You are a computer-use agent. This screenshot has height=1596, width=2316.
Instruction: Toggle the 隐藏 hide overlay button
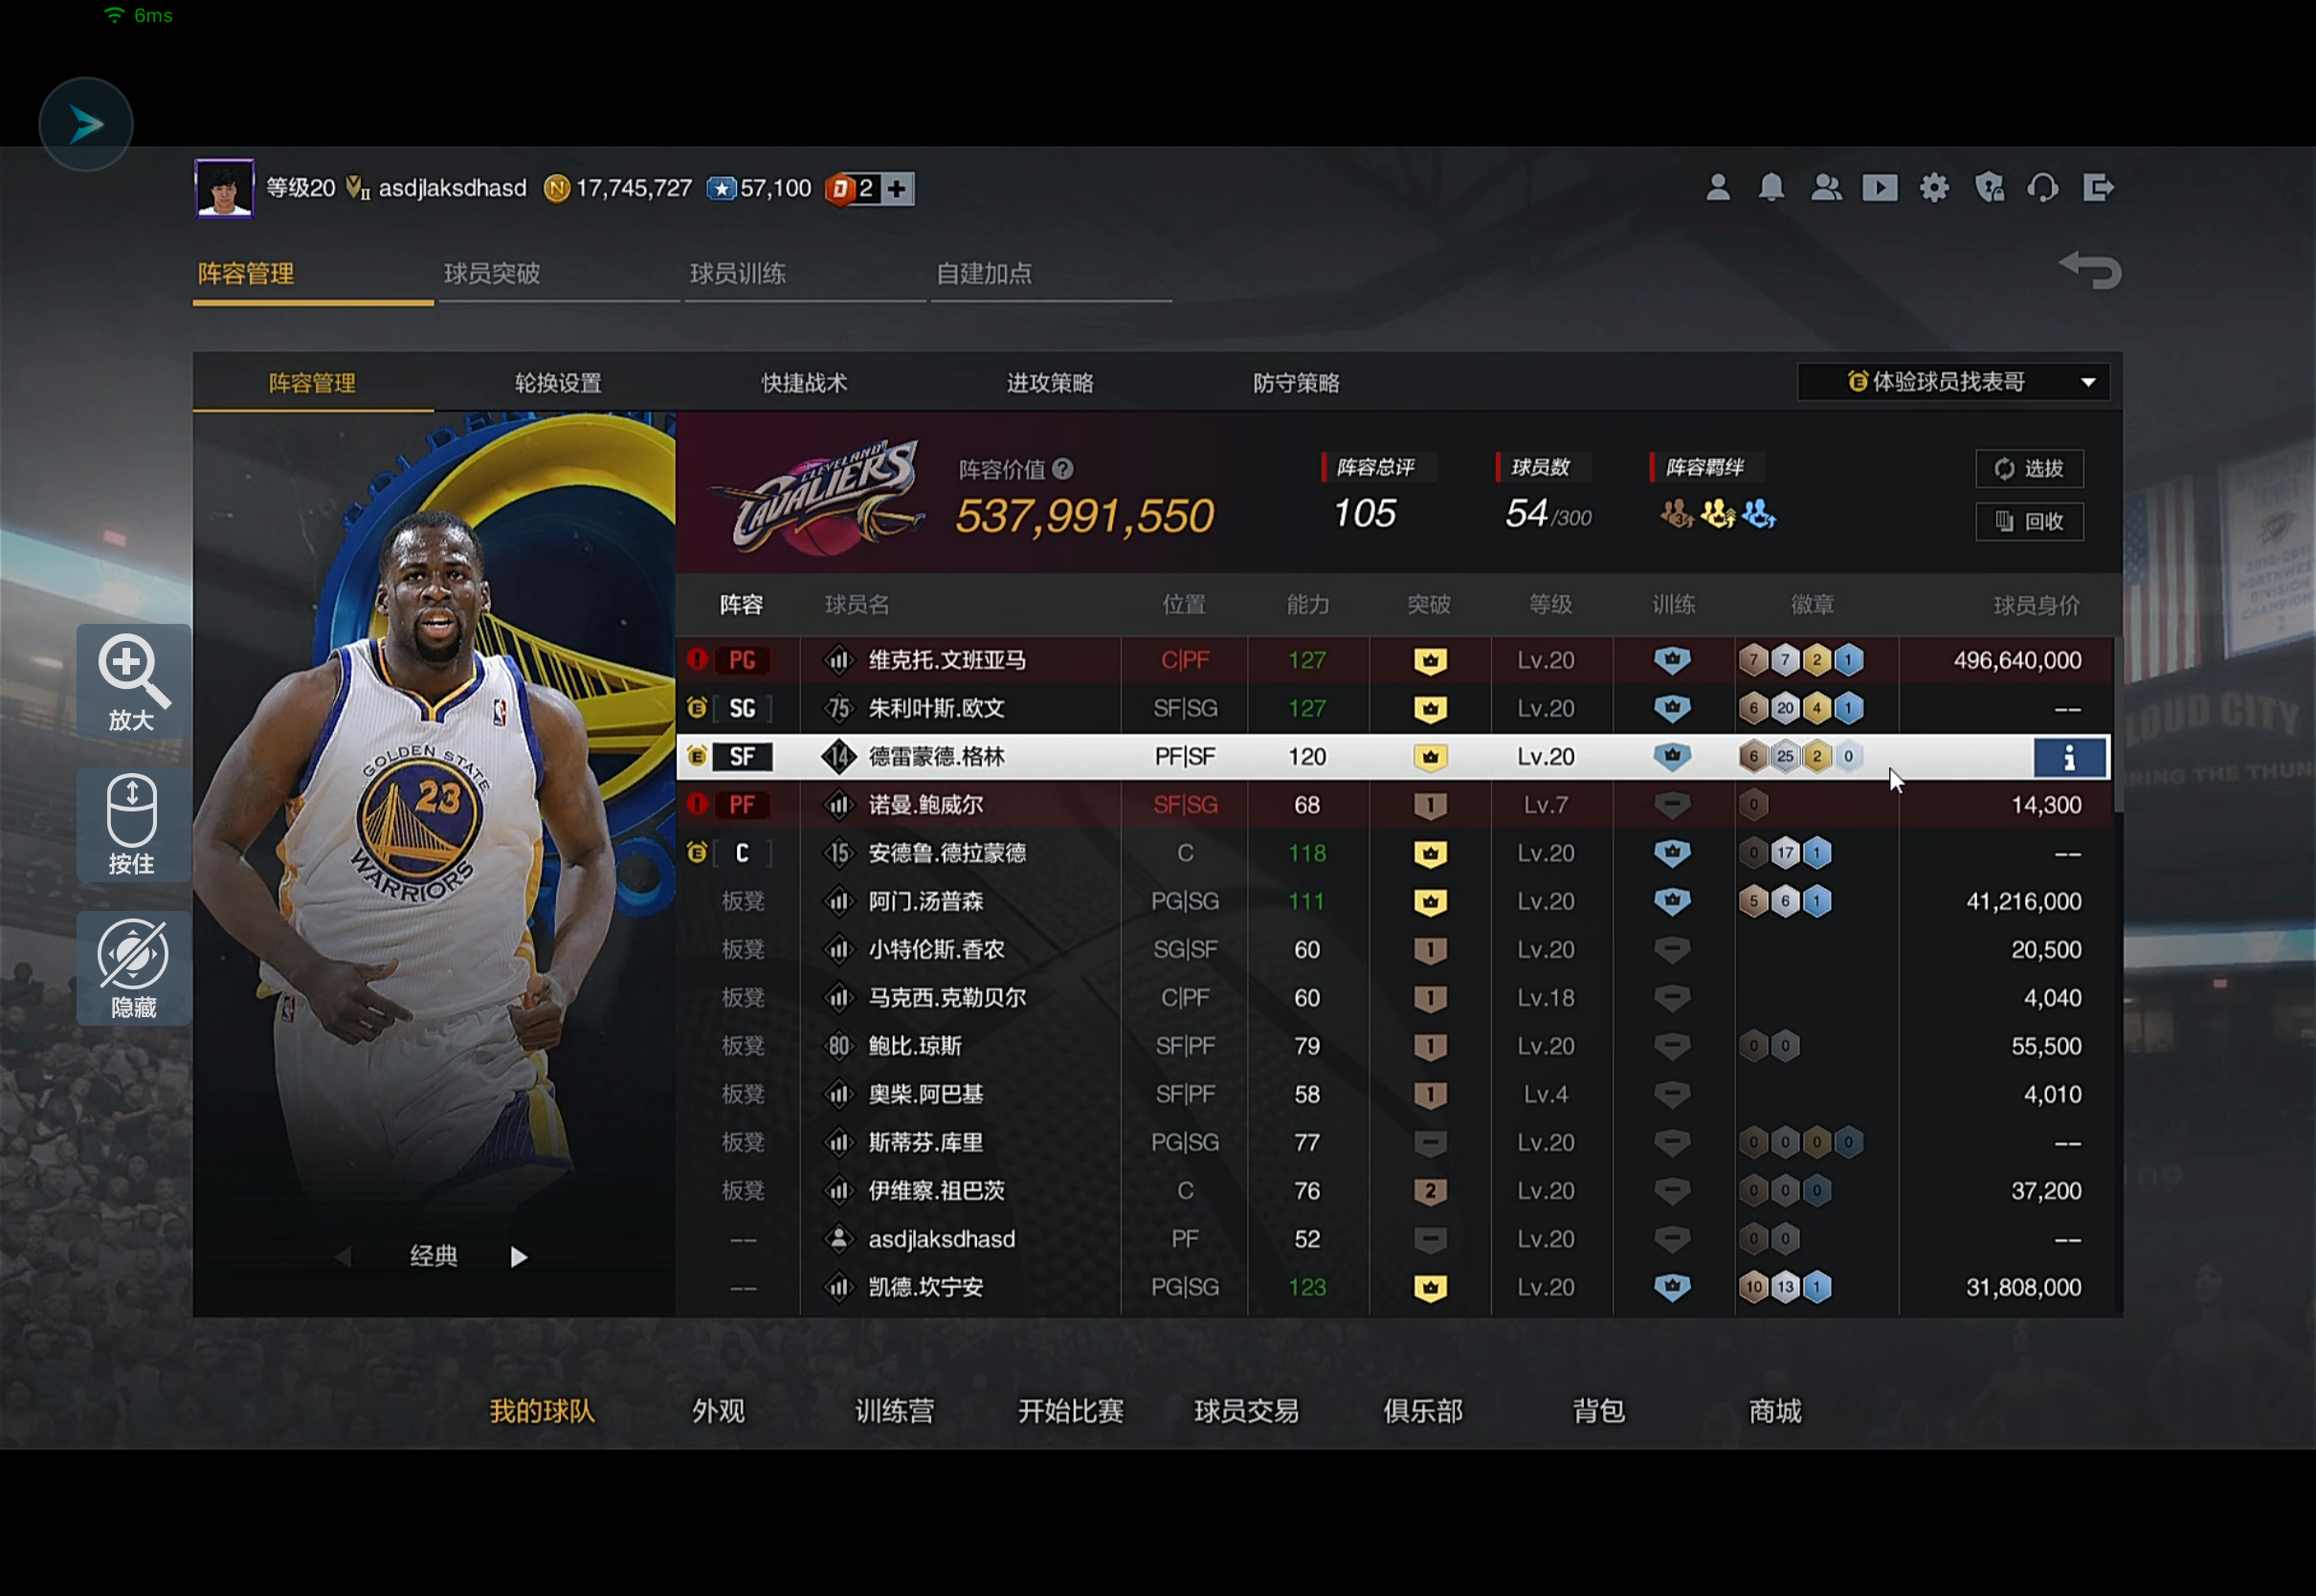click(133, 968)
